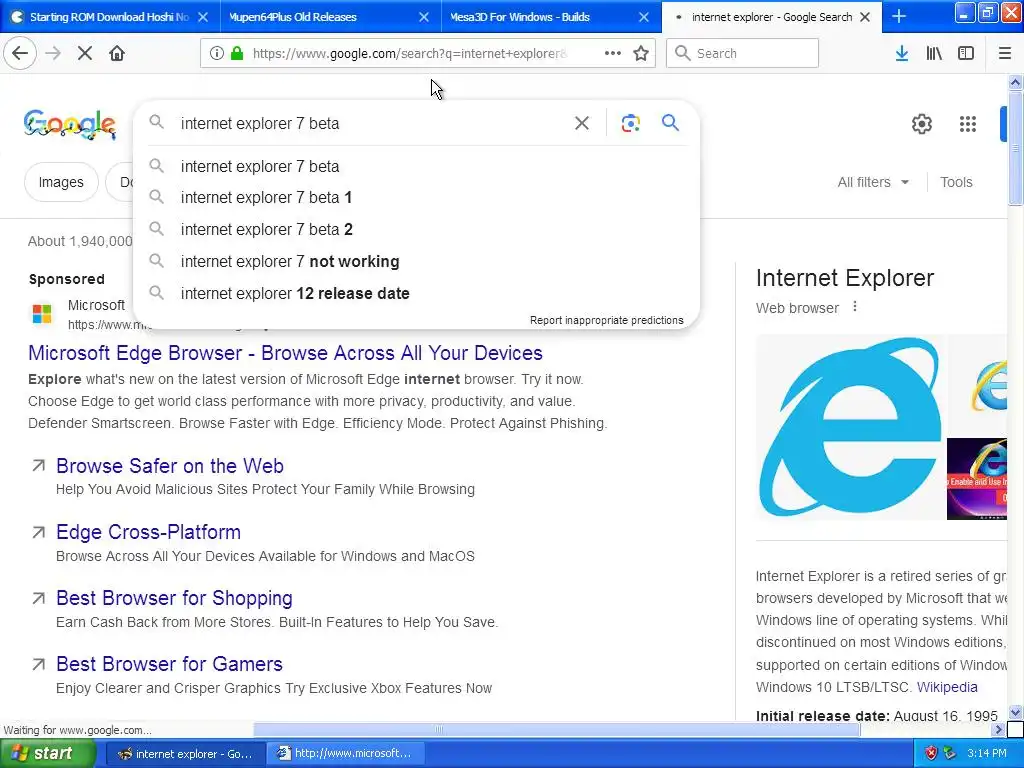Select the internet explorer Google Search tab

point(771,17)
